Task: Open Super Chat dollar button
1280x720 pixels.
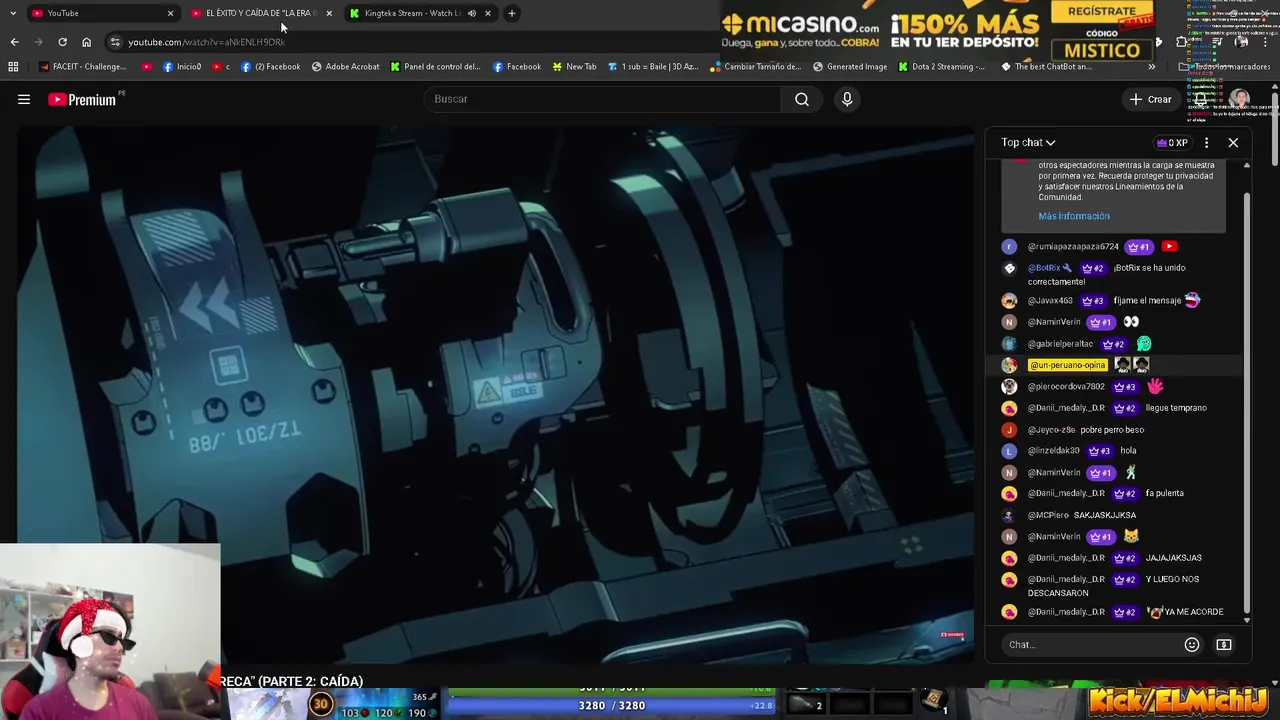Action: coord(1224,645)
